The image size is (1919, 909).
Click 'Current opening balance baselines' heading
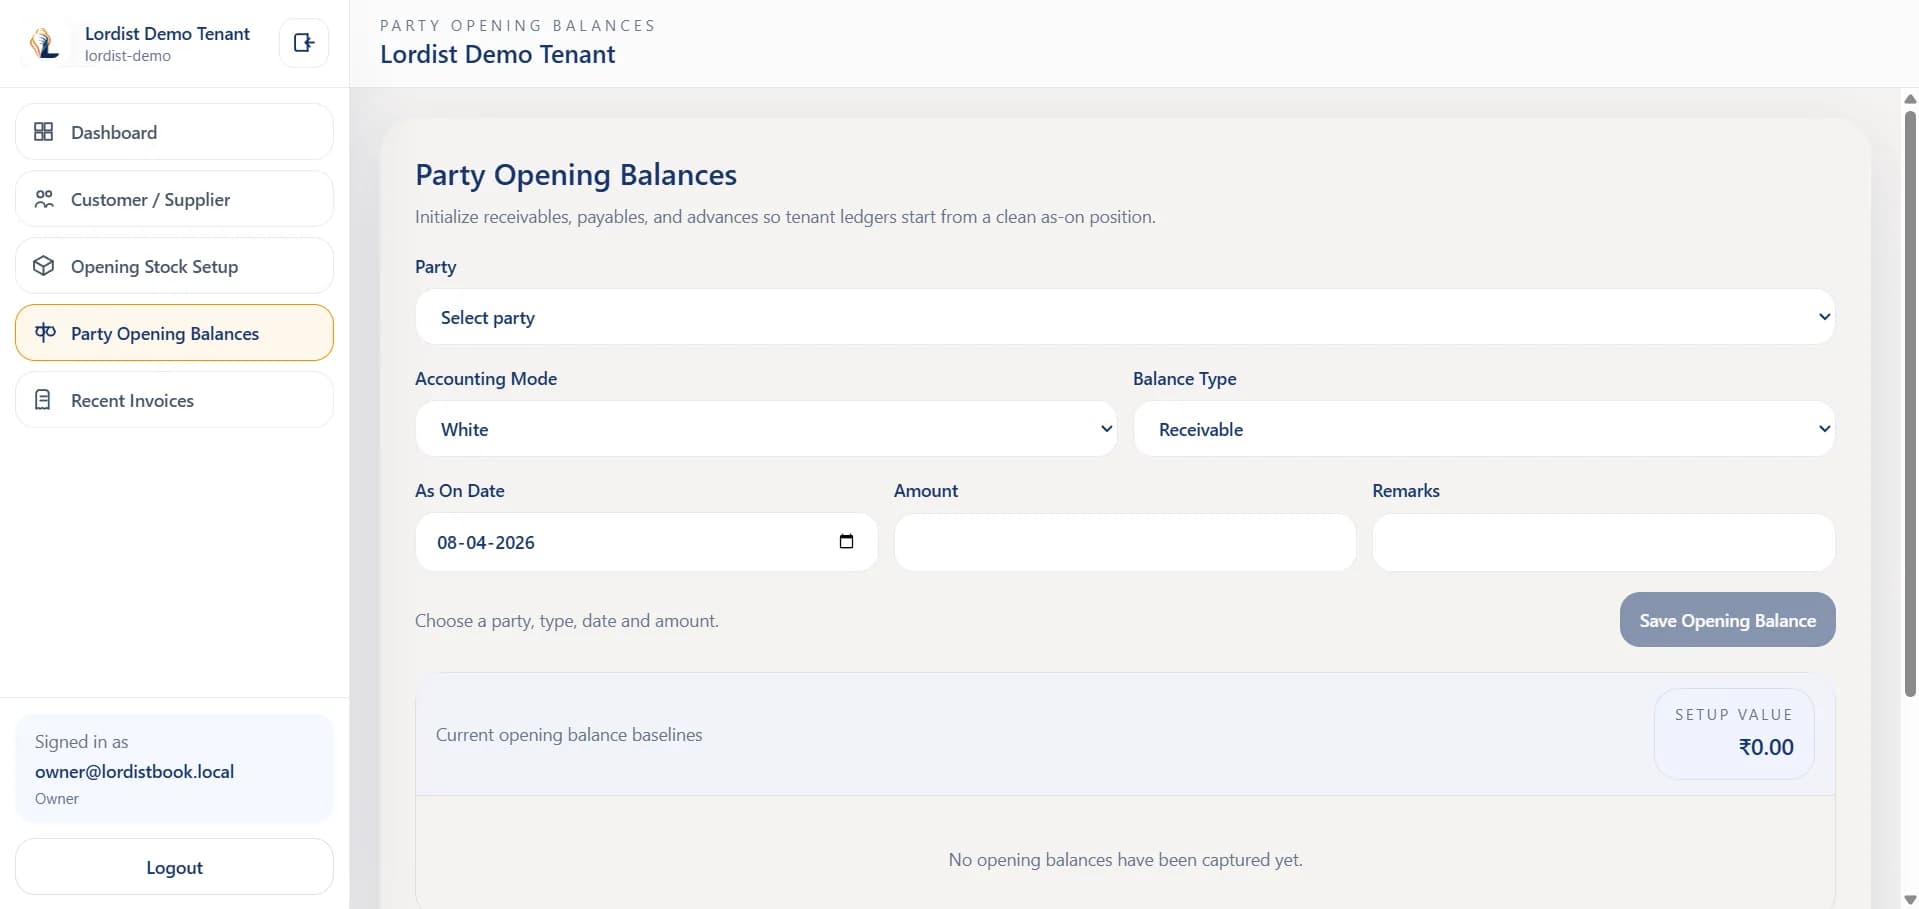pyautogui.click(x=569, y=734)
